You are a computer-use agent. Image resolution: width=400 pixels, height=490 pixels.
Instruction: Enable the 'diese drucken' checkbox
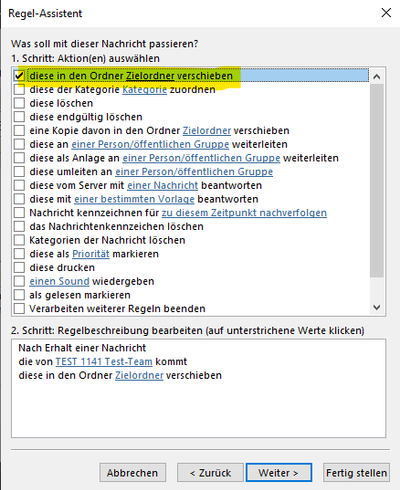(19, 267)
